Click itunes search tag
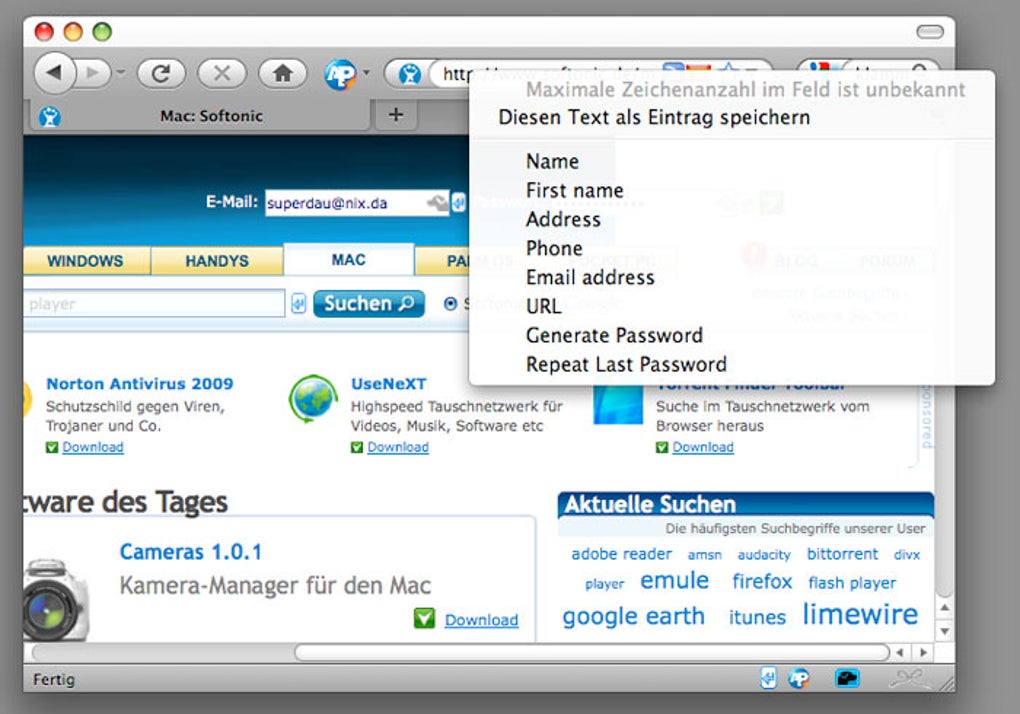 (x=757, y=616)
